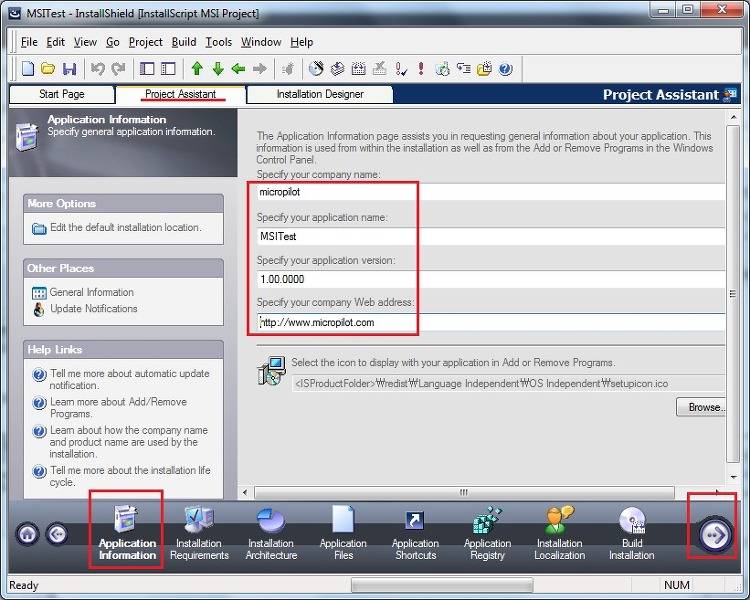The image size is (750, 600).
Task: Open the Application Registry step
Action: [487, 533]
